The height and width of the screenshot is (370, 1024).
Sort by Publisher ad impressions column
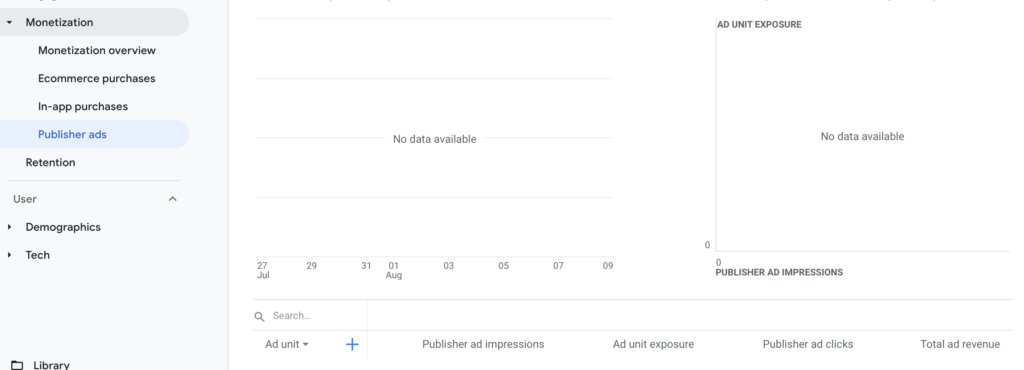(x=483, y=345)
